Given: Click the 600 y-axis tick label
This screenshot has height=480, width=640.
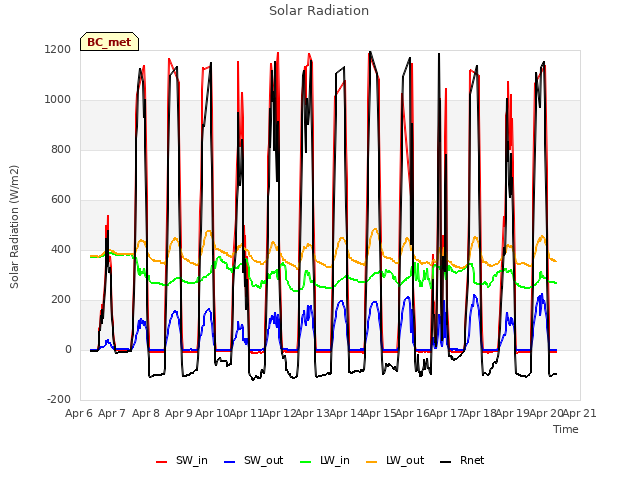Looking at the screenshot, I should click(61, 200).
